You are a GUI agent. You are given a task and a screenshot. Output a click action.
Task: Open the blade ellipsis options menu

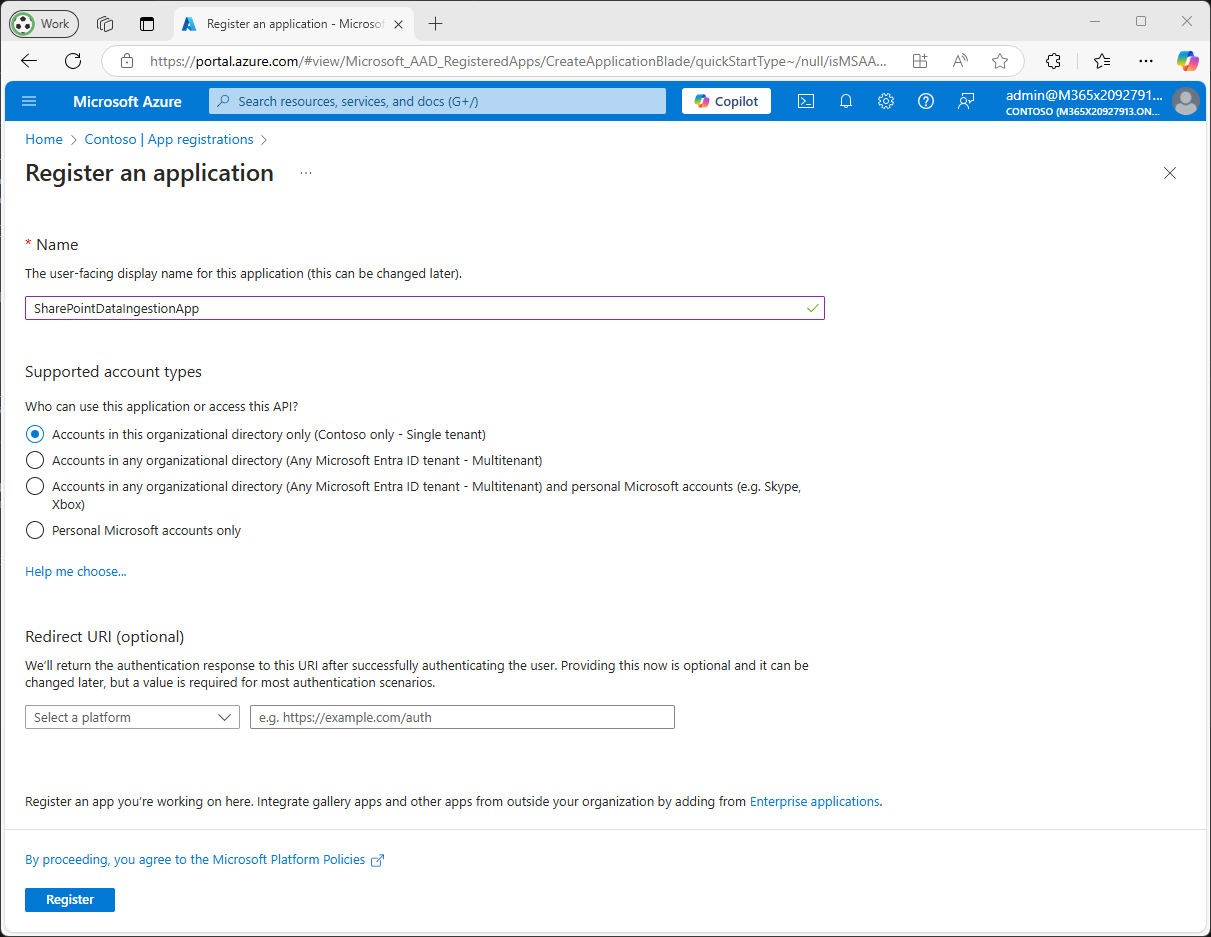pos(305,173)
